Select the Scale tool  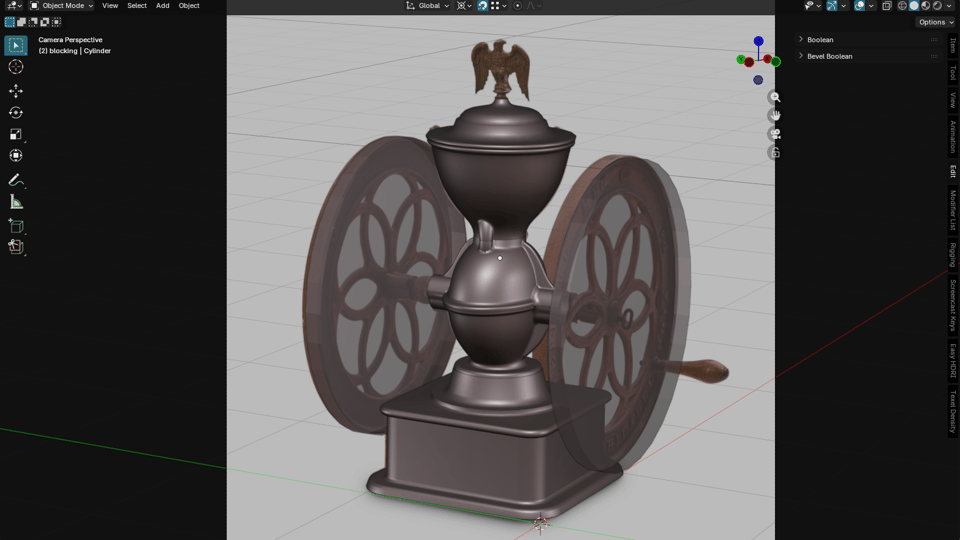[16, 134]
